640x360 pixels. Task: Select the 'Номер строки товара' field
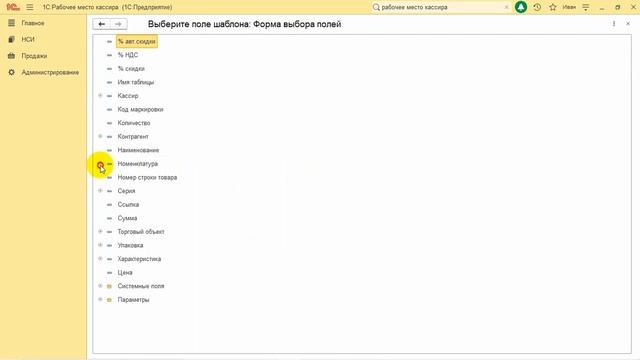coord(147,178)
